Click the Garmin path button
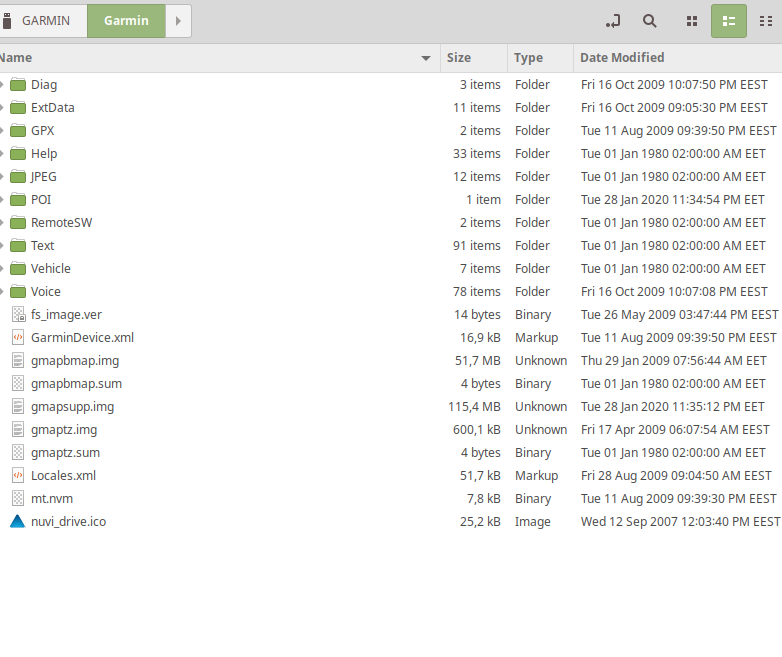The image size is (782, 657). [126, 21]
